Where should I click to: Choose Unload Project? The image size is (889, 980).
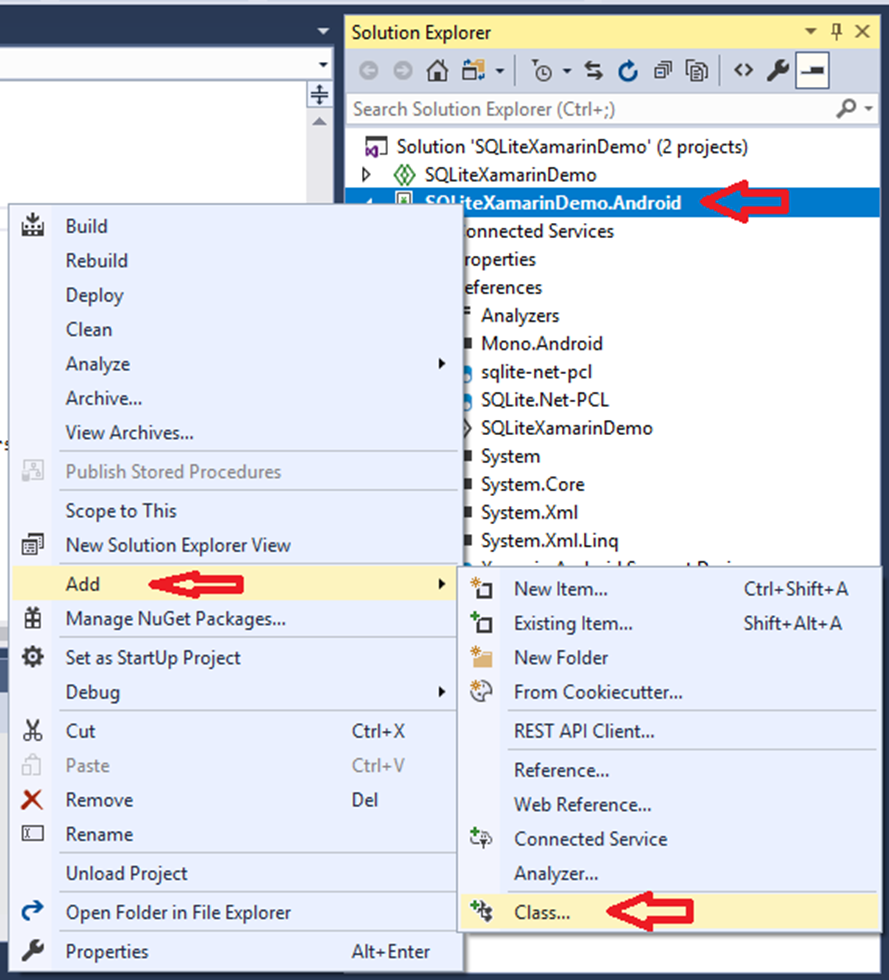click(234, 873)
